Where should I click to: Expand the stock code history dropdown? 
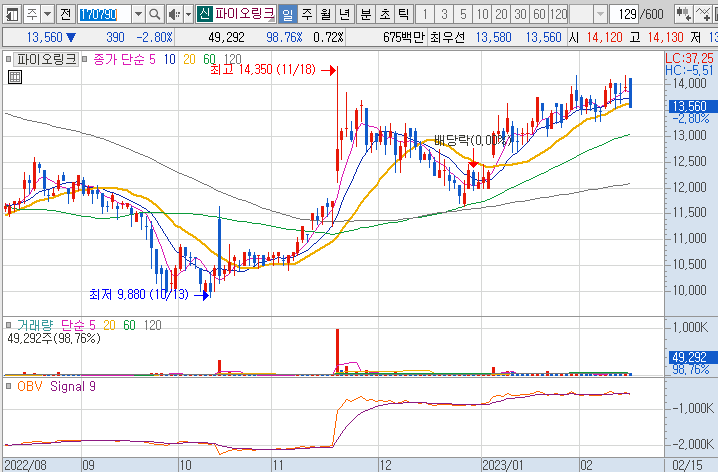138,14
